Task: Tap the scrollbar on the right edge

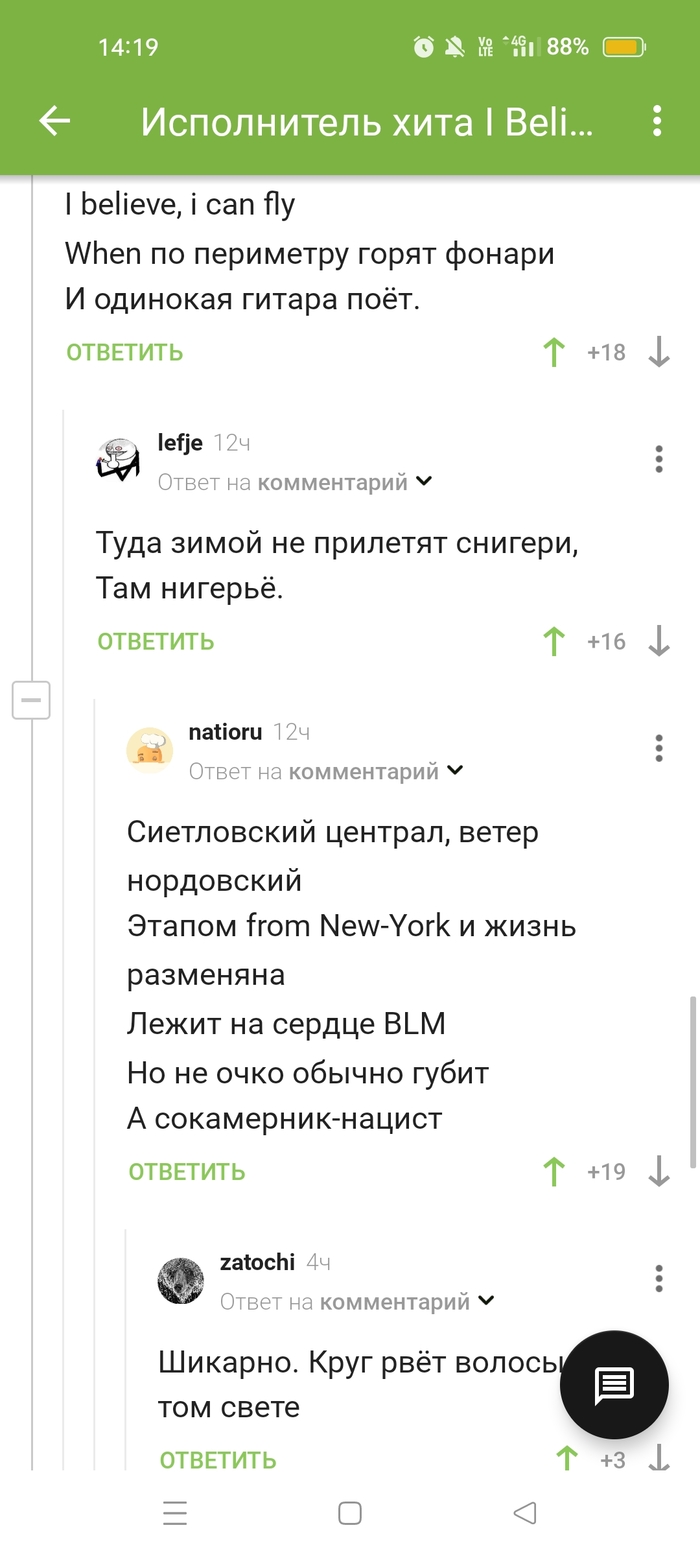Action: [x=692, y=1080]
